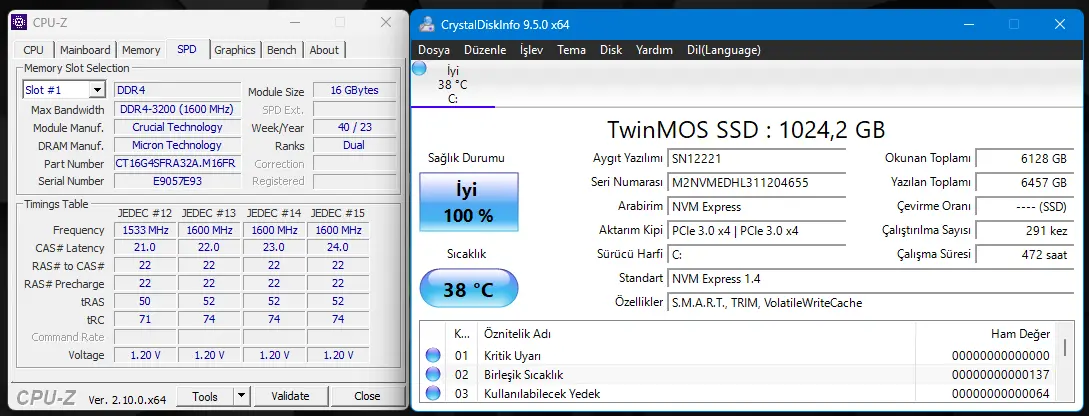
Task: Click the DDR4 memory type field
Action: tap(178, 90)
